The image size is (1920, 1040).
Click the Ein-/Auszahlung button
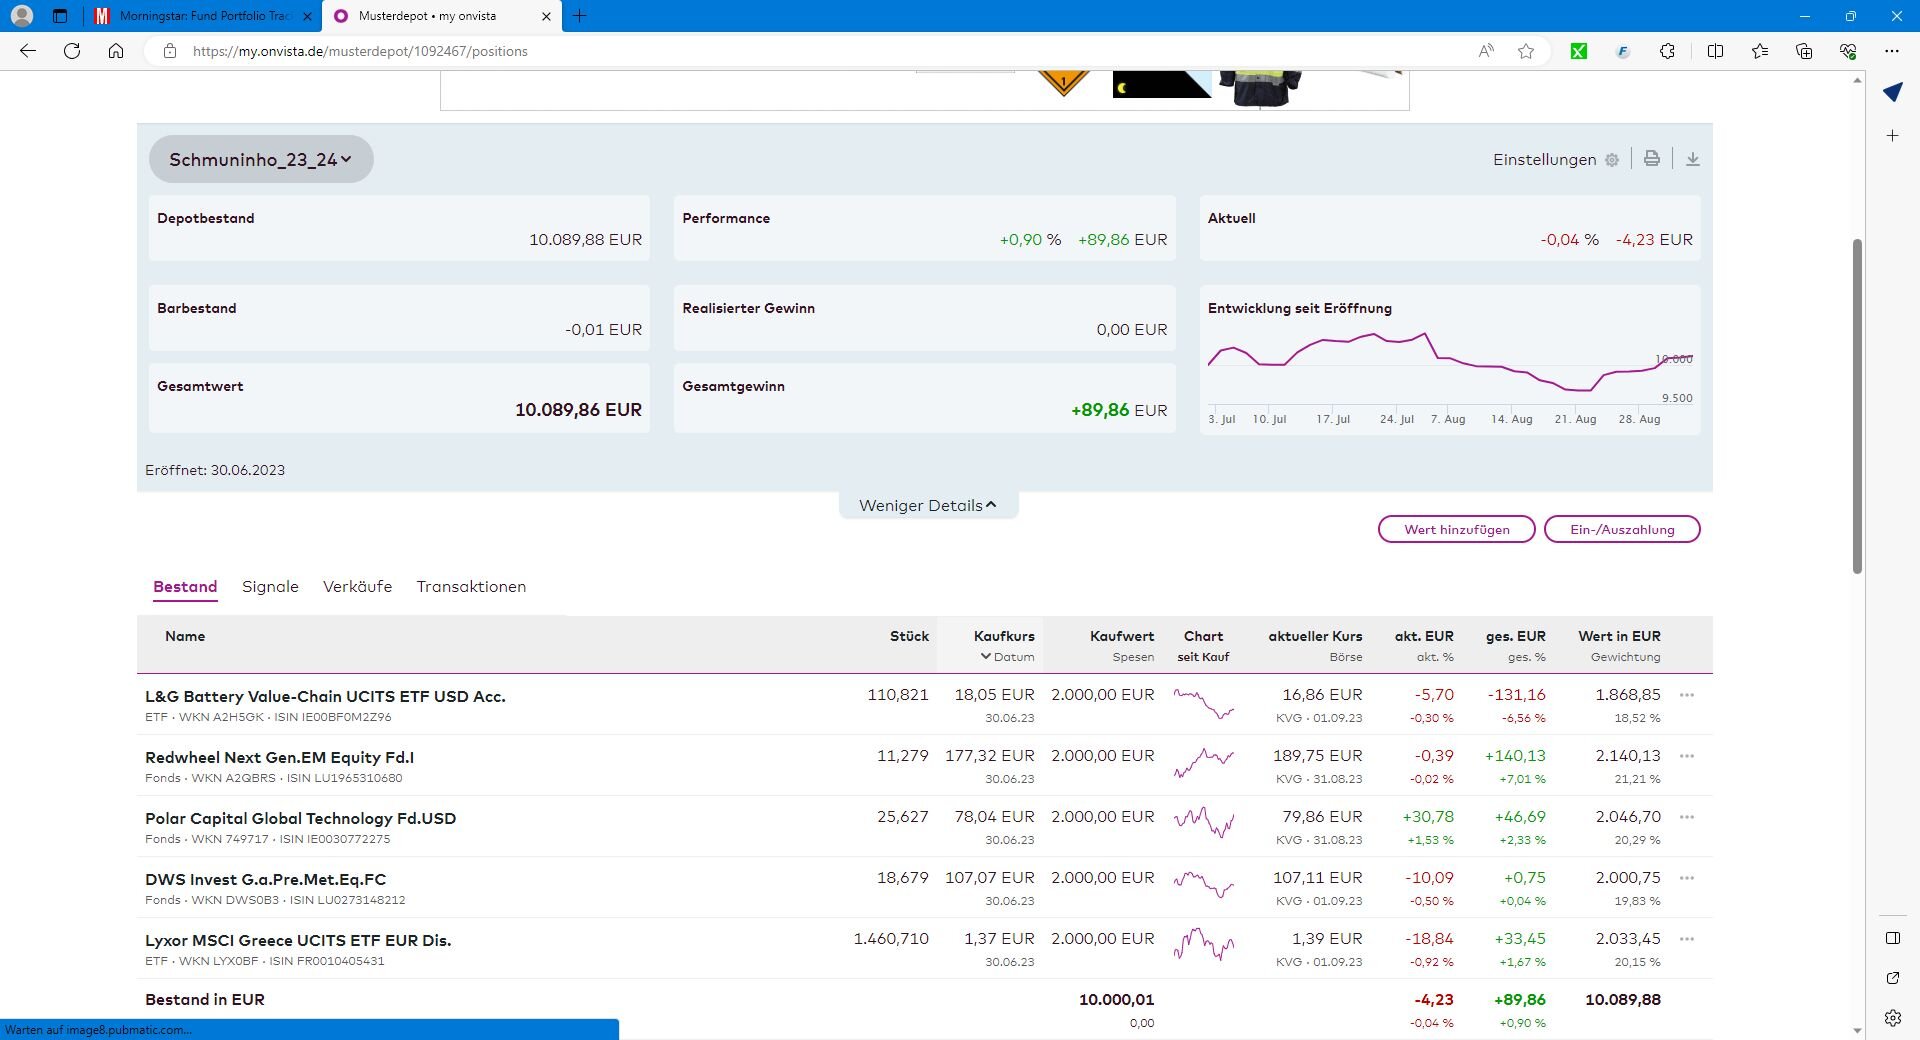click(1621, 529)
